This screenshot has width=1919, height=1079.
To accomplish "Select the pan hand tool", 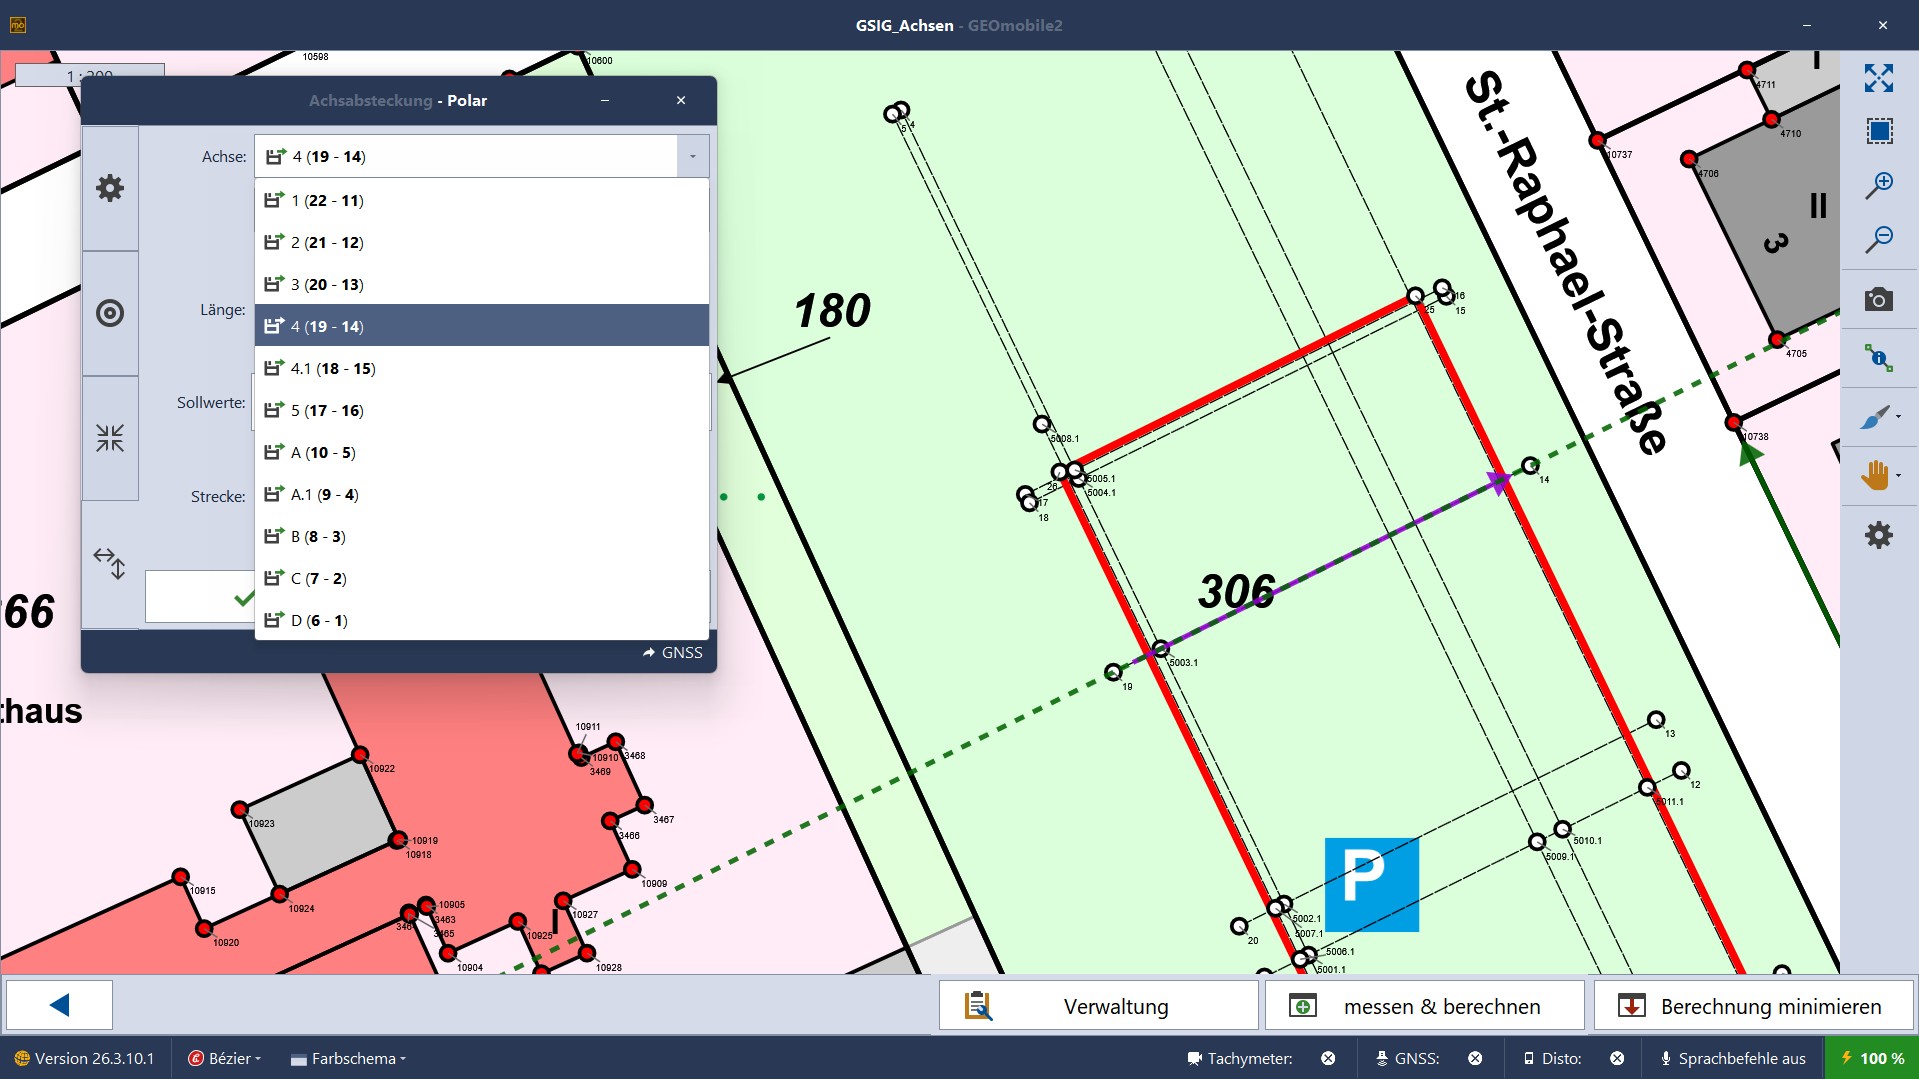I will click(x=1875, y=475).
